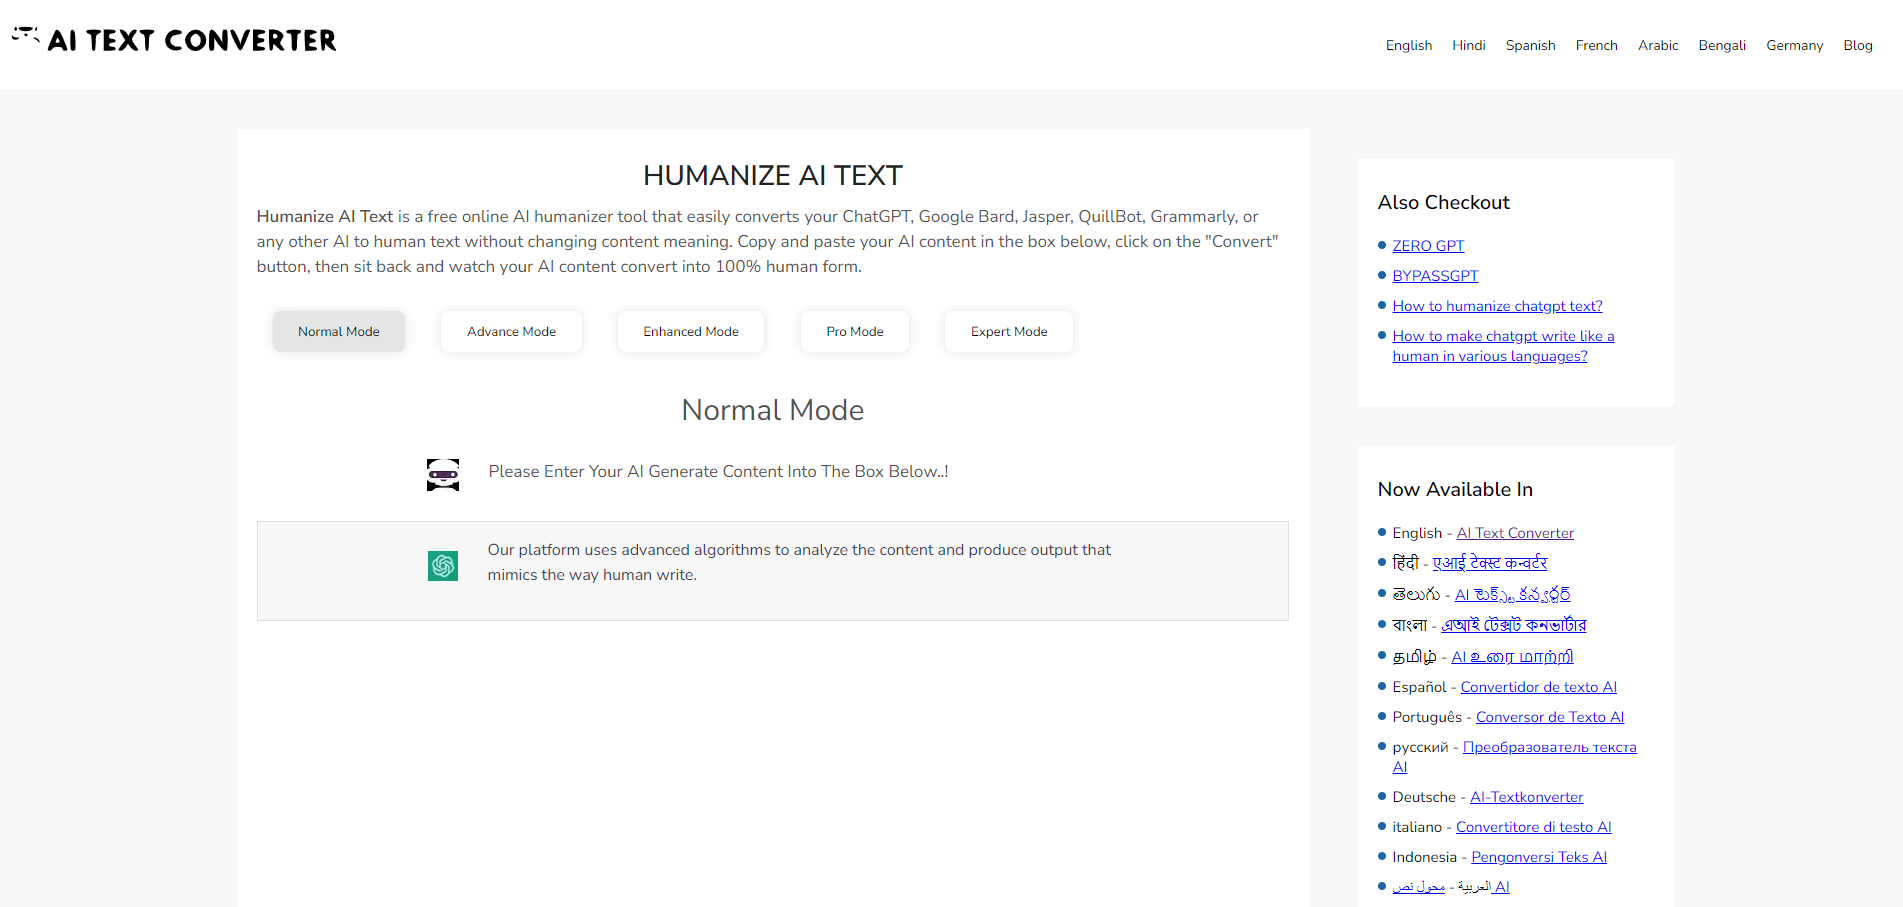Open the Telugu AI converter link
This screenshot has width=1903, height=907.
pyautogui.click(x=1512, y=595)
